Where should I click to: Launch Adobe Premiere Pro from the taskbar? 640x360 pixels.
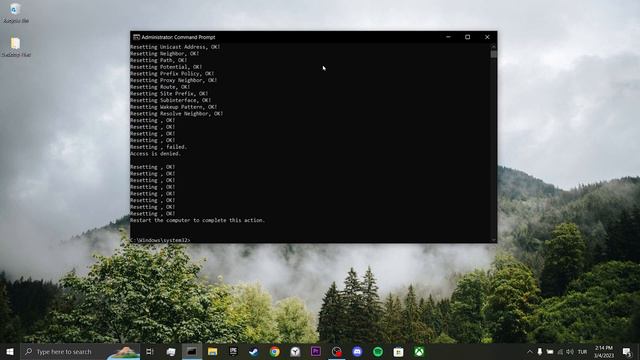click(316, 351)
